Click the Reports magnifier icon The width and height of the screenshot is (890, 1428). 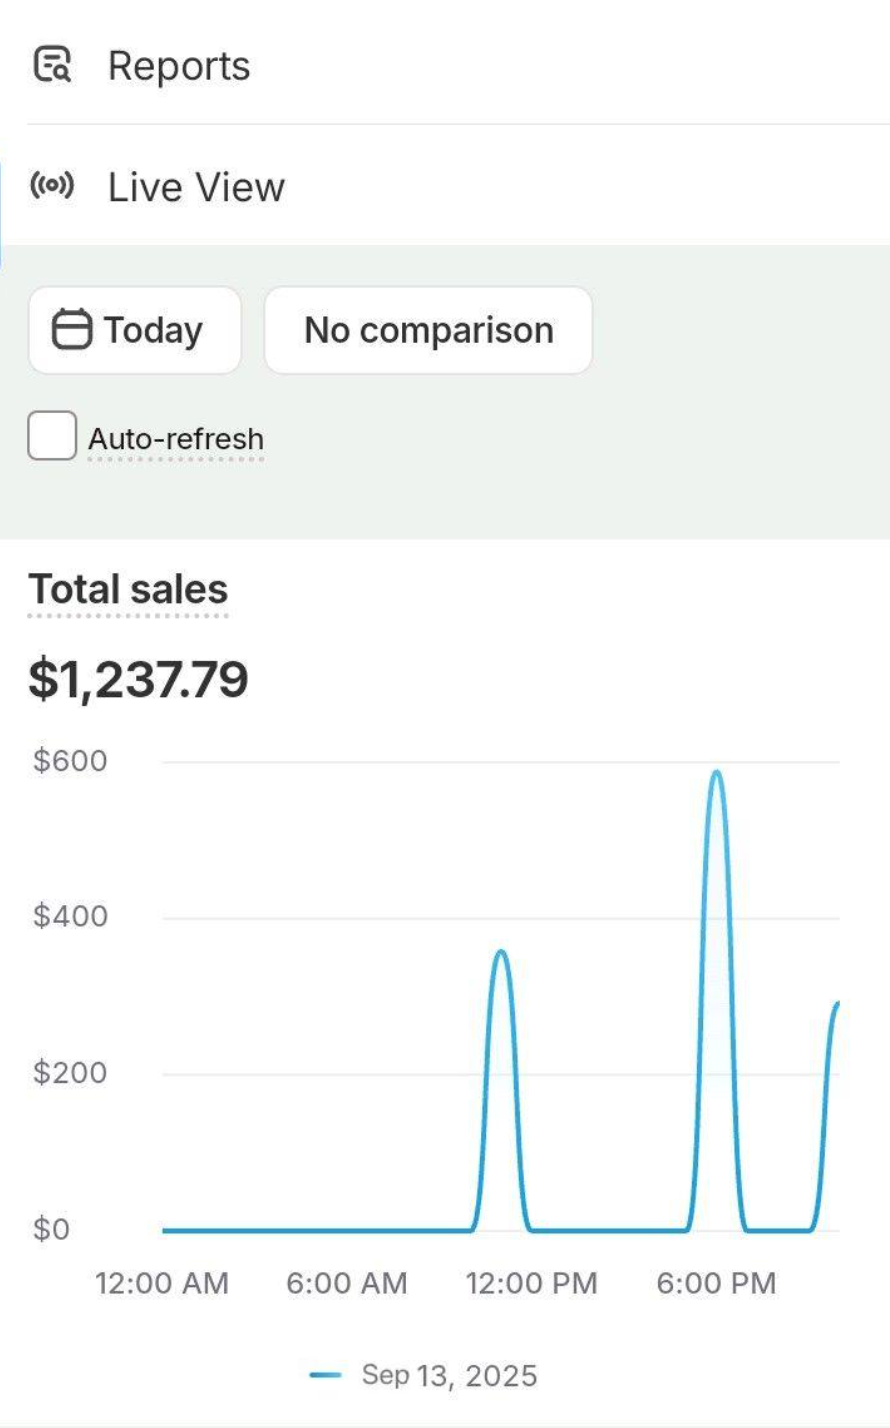[x=52, y=65]
